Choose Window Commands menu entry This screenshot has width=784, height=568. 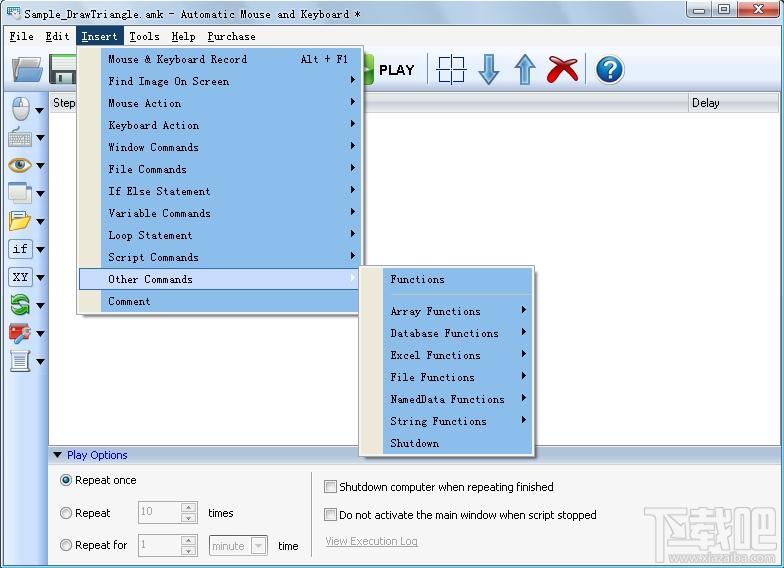pos(220,147)
